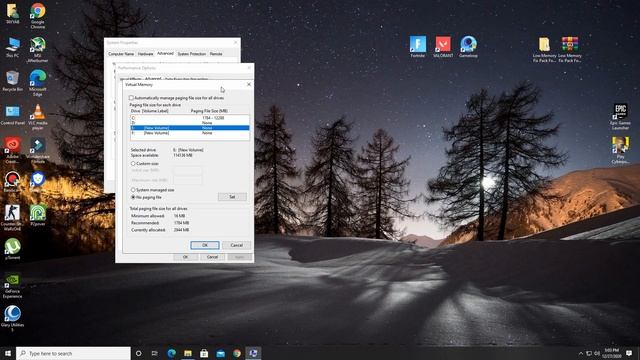Open Microsoft Store from the taskbar

coord(204,353)
